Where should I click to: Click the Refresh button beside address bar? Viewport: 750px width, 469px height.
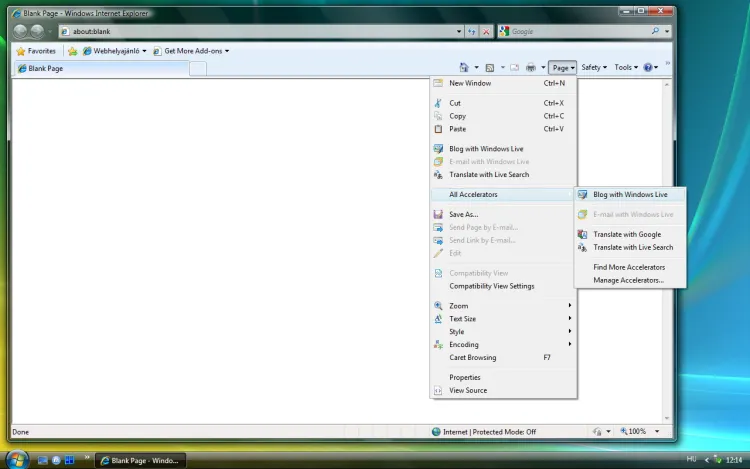pyautogui.click(x=471, y=31)
